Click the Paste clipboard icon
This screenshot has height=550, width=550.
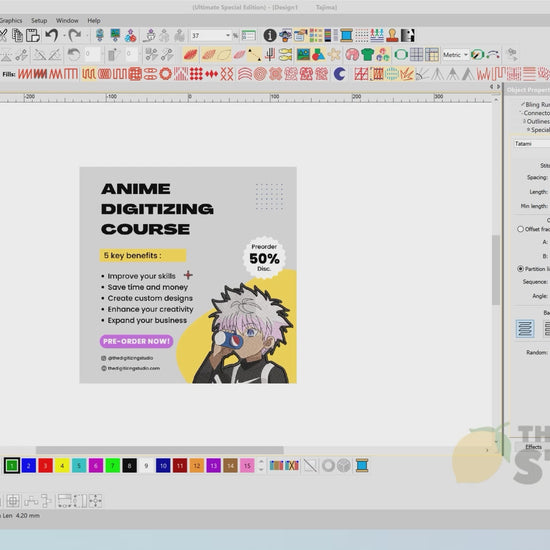click(x=33, y=35)
